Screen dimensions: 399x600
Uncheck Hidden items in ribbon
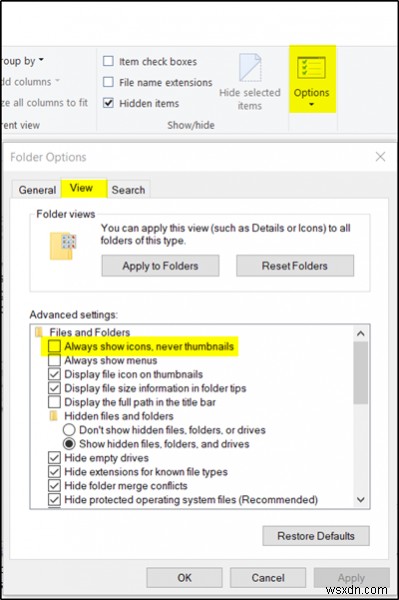(108, 103)
